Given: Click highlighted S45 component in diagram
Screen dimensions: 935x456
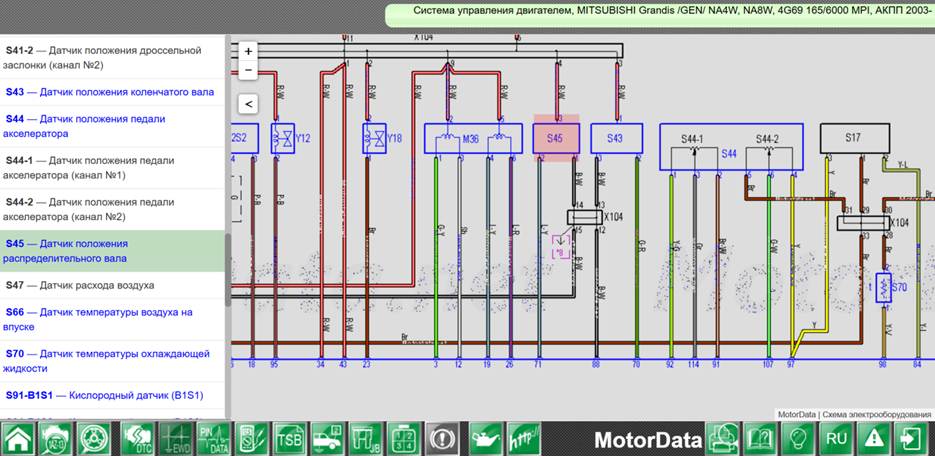Looking at the screenshot, I should pyautogui.click(x=556, y=138).
